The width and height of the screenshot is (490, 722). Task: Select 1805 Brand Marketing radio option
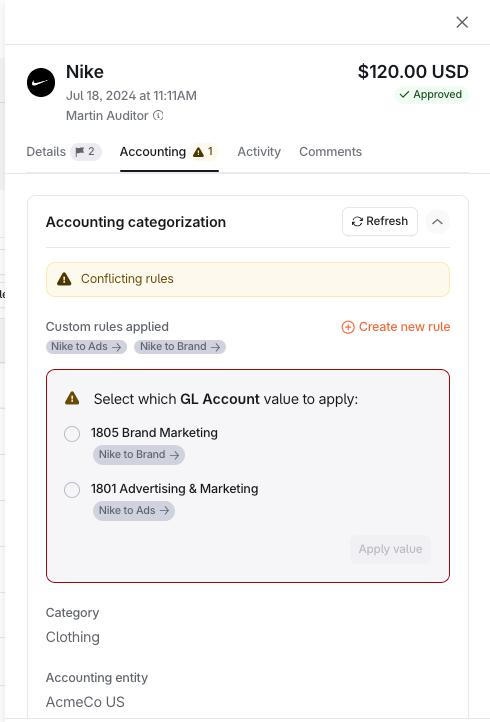click(72, 434)
